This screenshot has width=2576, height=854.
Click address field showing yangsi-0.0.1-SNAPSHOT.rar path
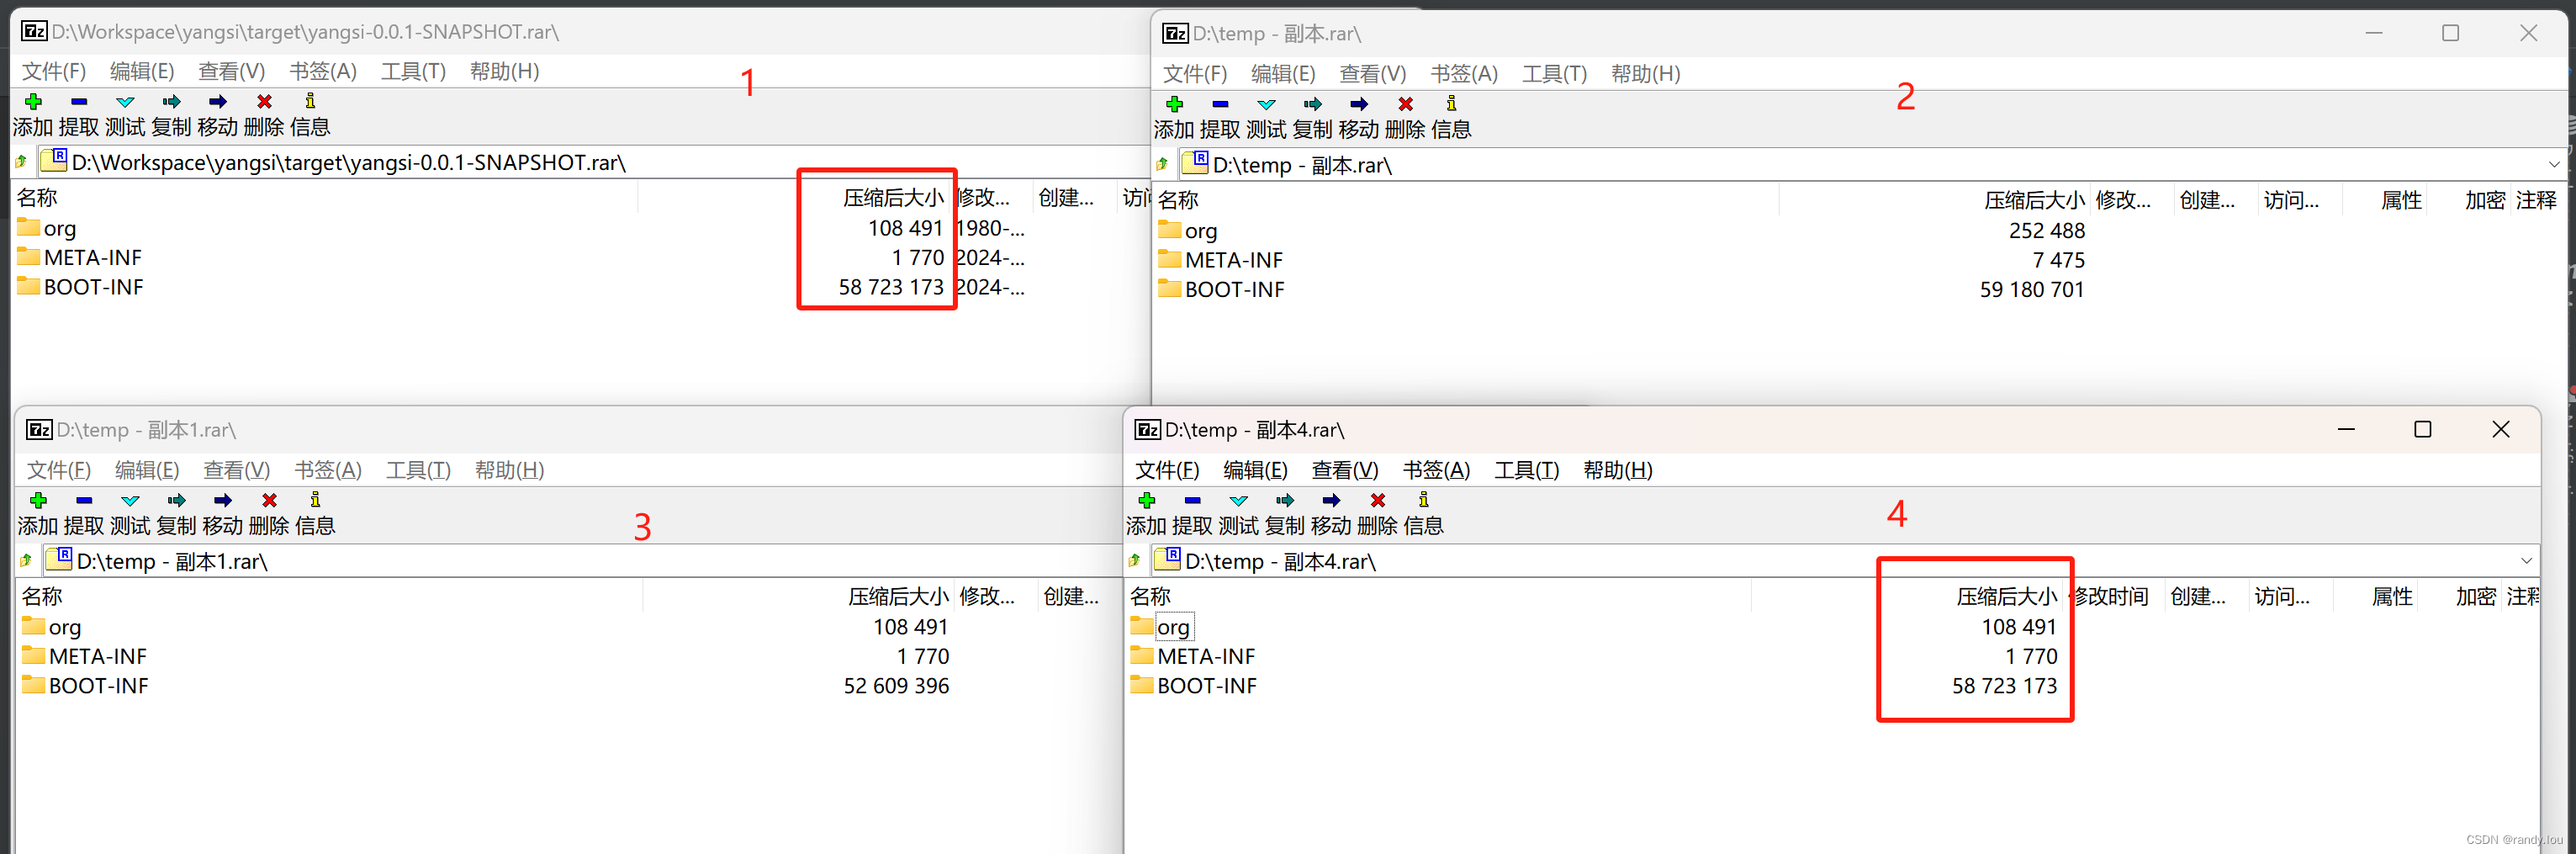(x=592, y=162)
